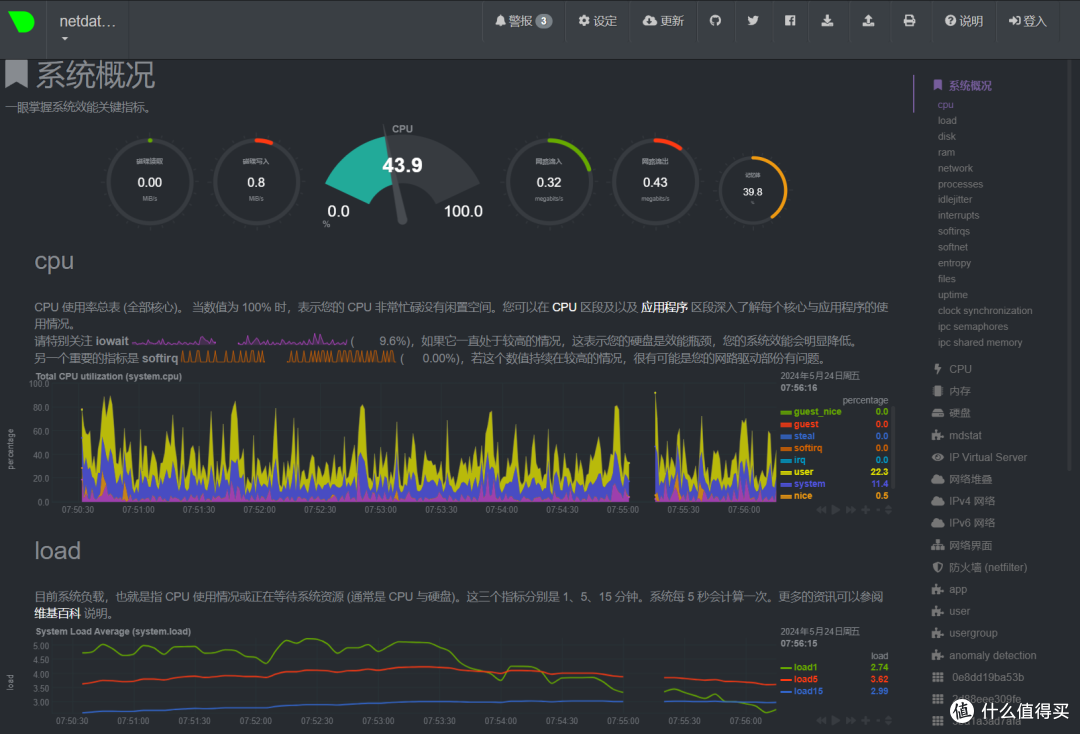
Task: Zoom in on CPU chart using plus icon
Action: pos(865,509)
